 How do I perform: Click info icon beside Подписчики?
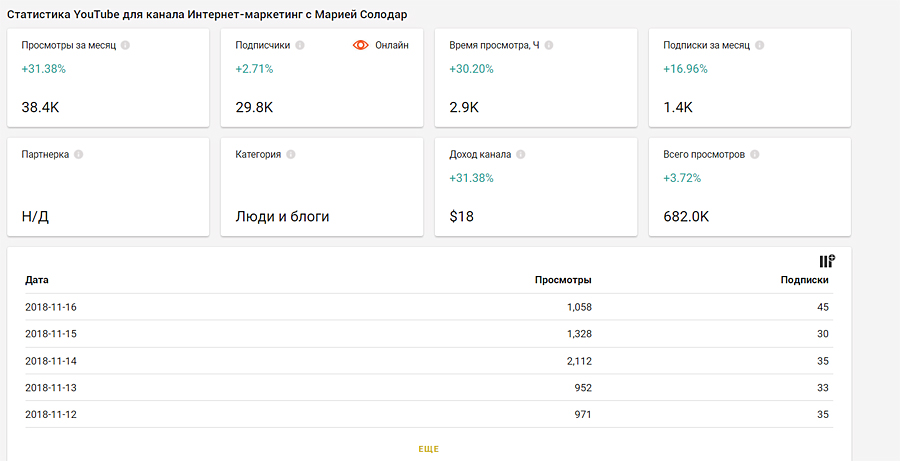point(300,45)
